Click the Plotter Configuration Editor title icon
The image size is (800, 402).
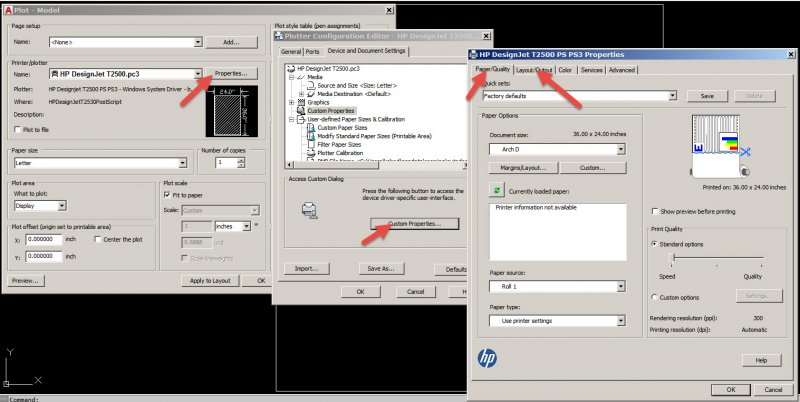[279, 36]
